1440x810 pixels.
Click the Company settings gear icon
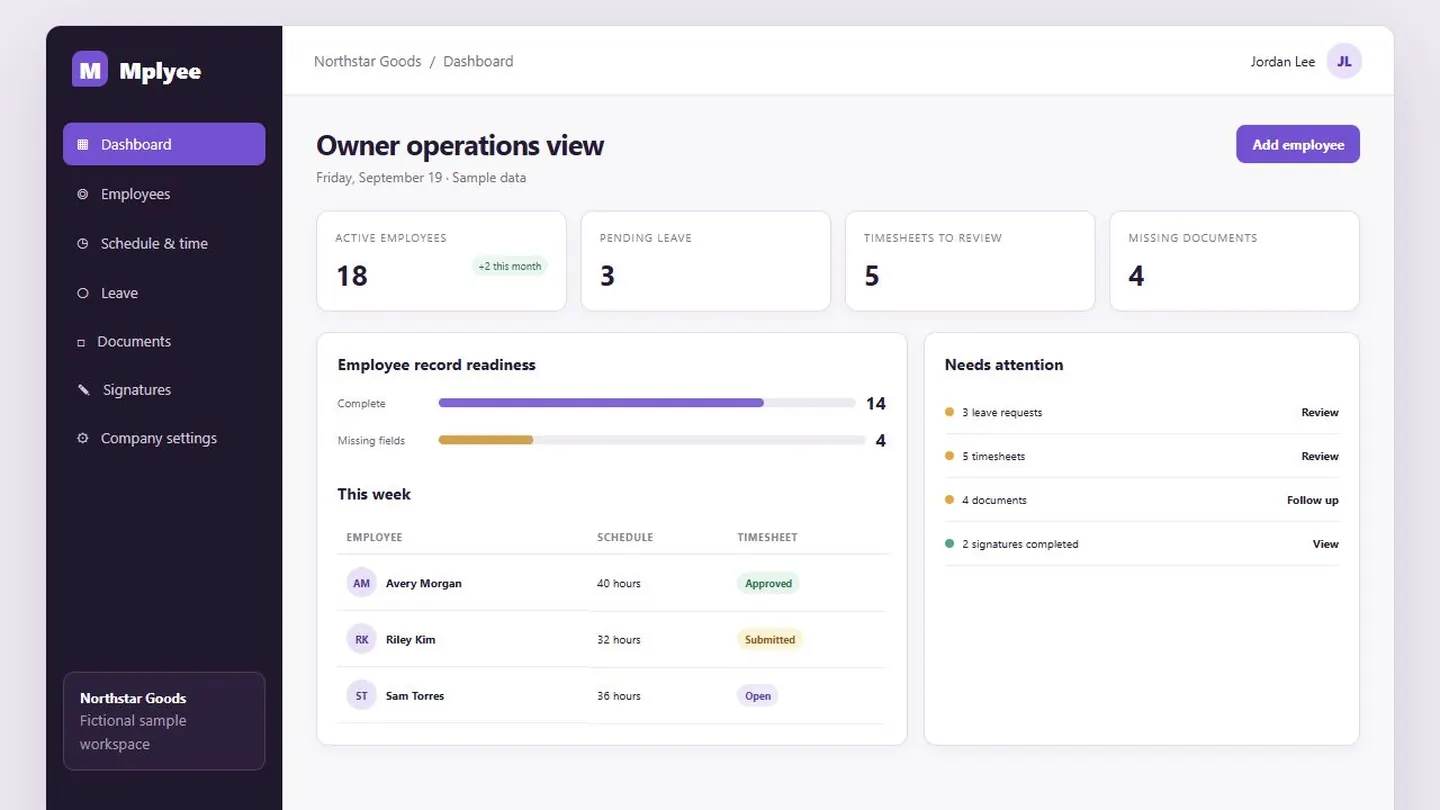[x=83, y=438]
